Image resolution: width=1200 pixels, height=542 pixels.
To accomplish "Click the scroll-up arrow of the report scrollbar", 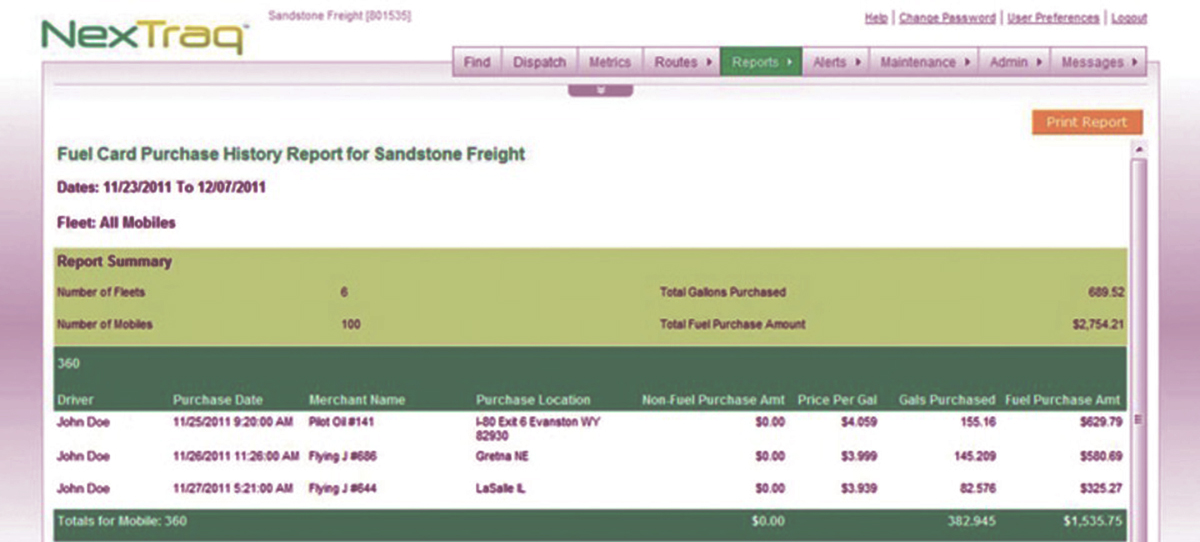I will (x=1138, y=149).
